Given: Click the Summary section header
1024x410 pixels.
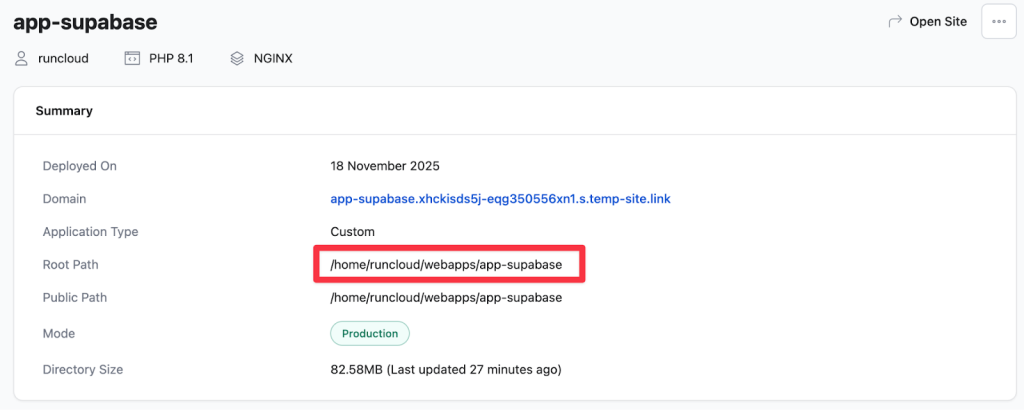Looking at the screenshot, I should pyautogui.click(x=64, y=111).
